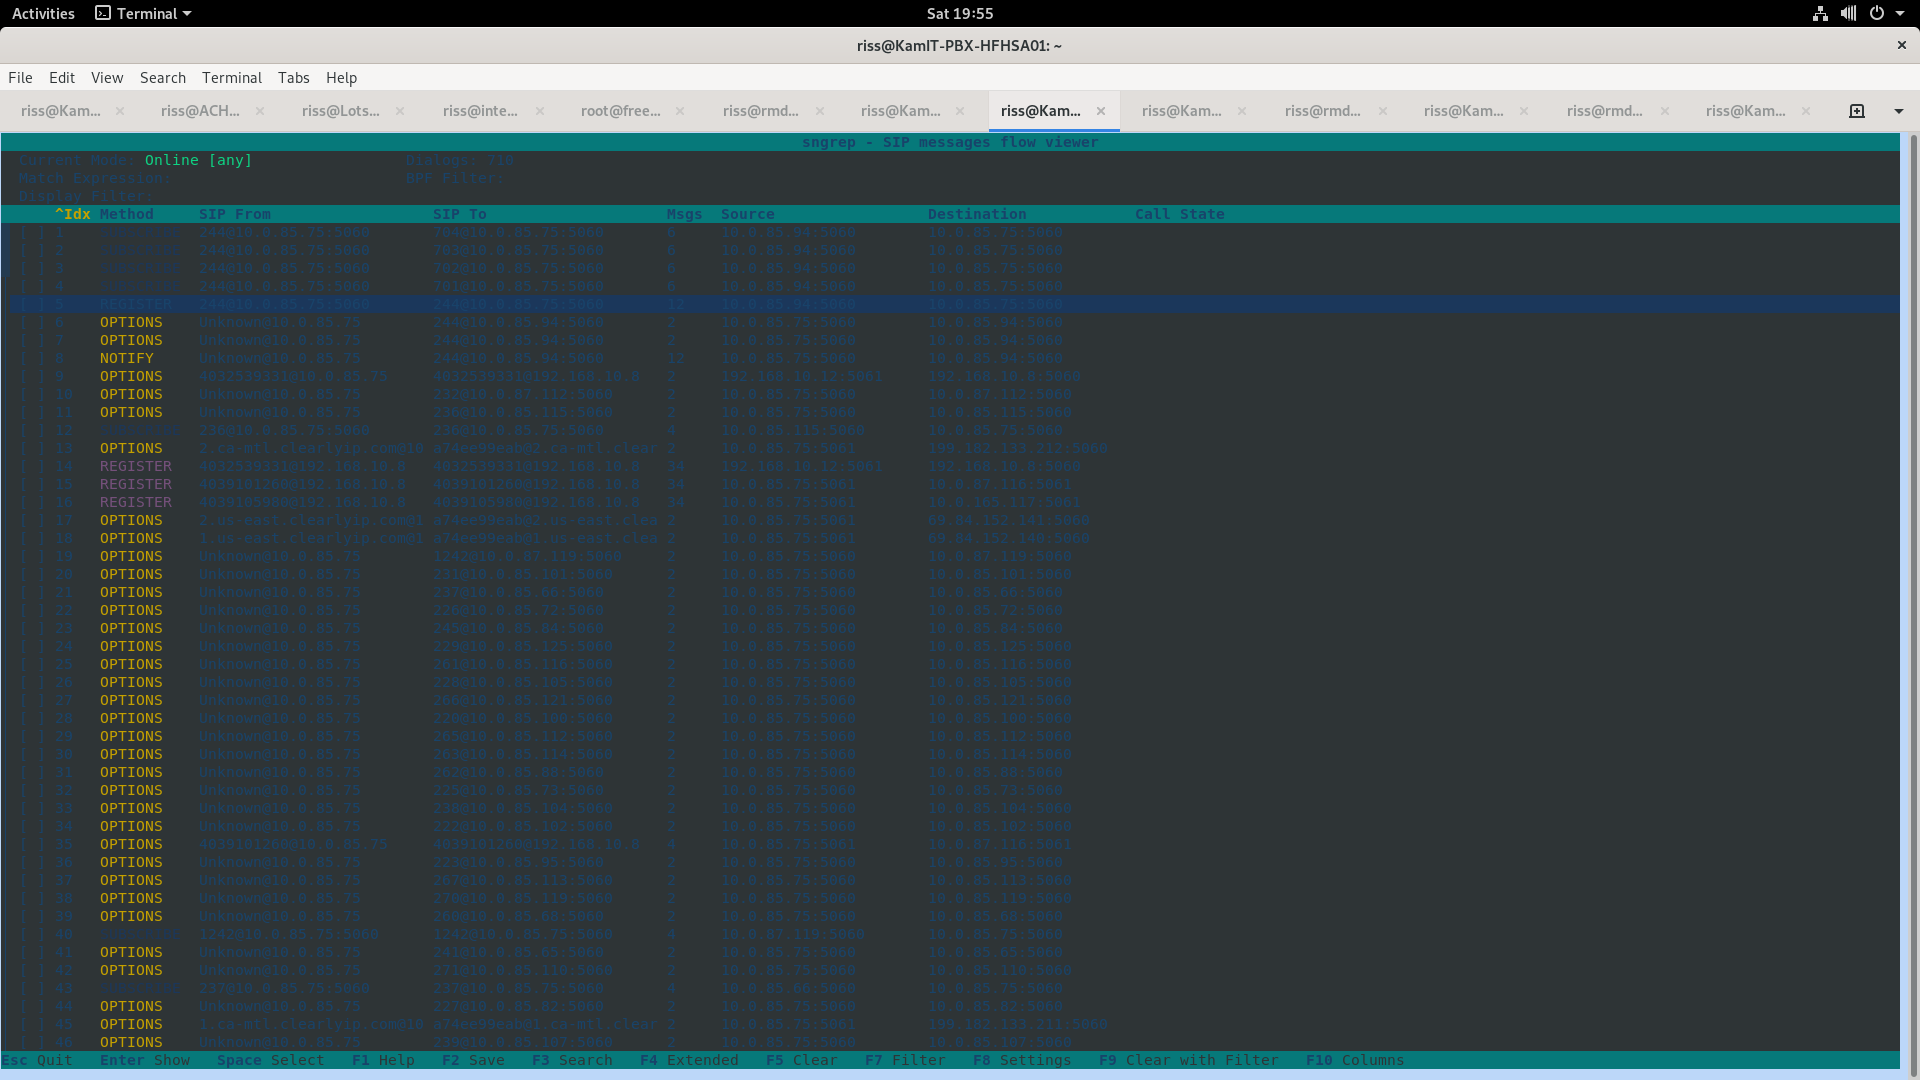Click F8 Settings in the bottom bar
The height and width of the screenshot is (1080, 1920).
(1022, 1060)
